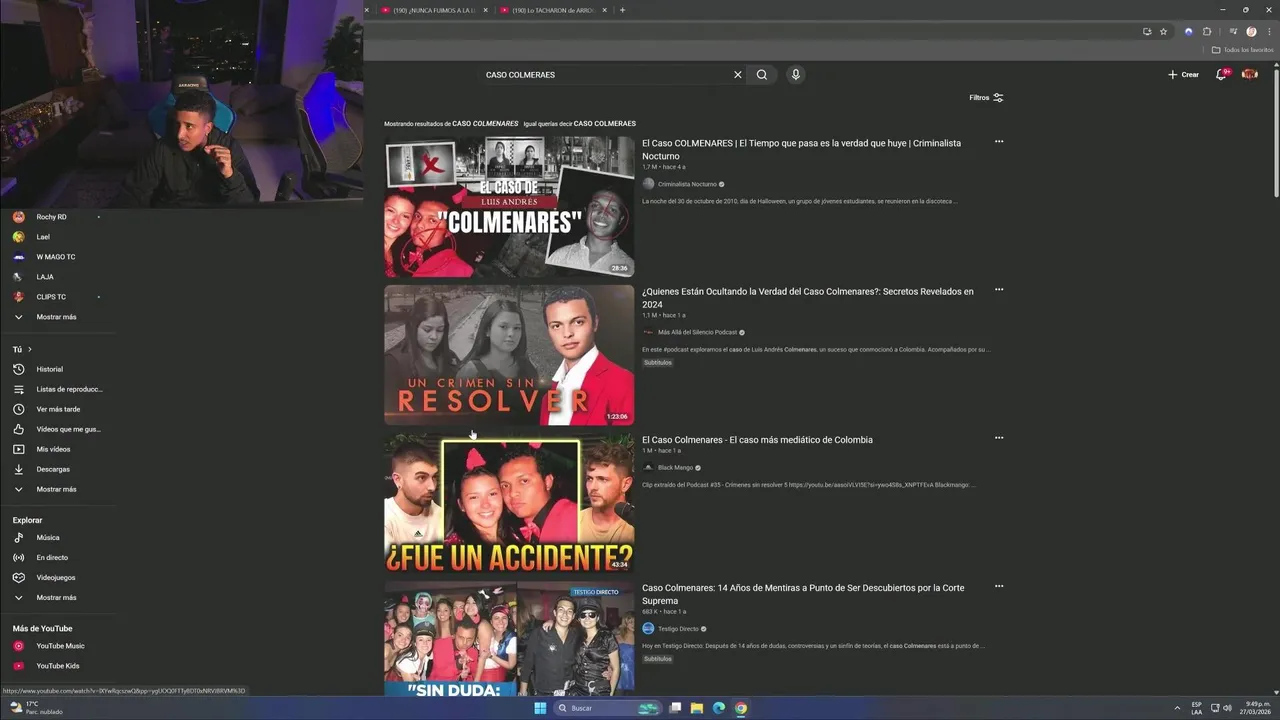Close the NUNCA FUIMOS A LA tab
The image size is (1280, 720).
click(x=486, y=10)
